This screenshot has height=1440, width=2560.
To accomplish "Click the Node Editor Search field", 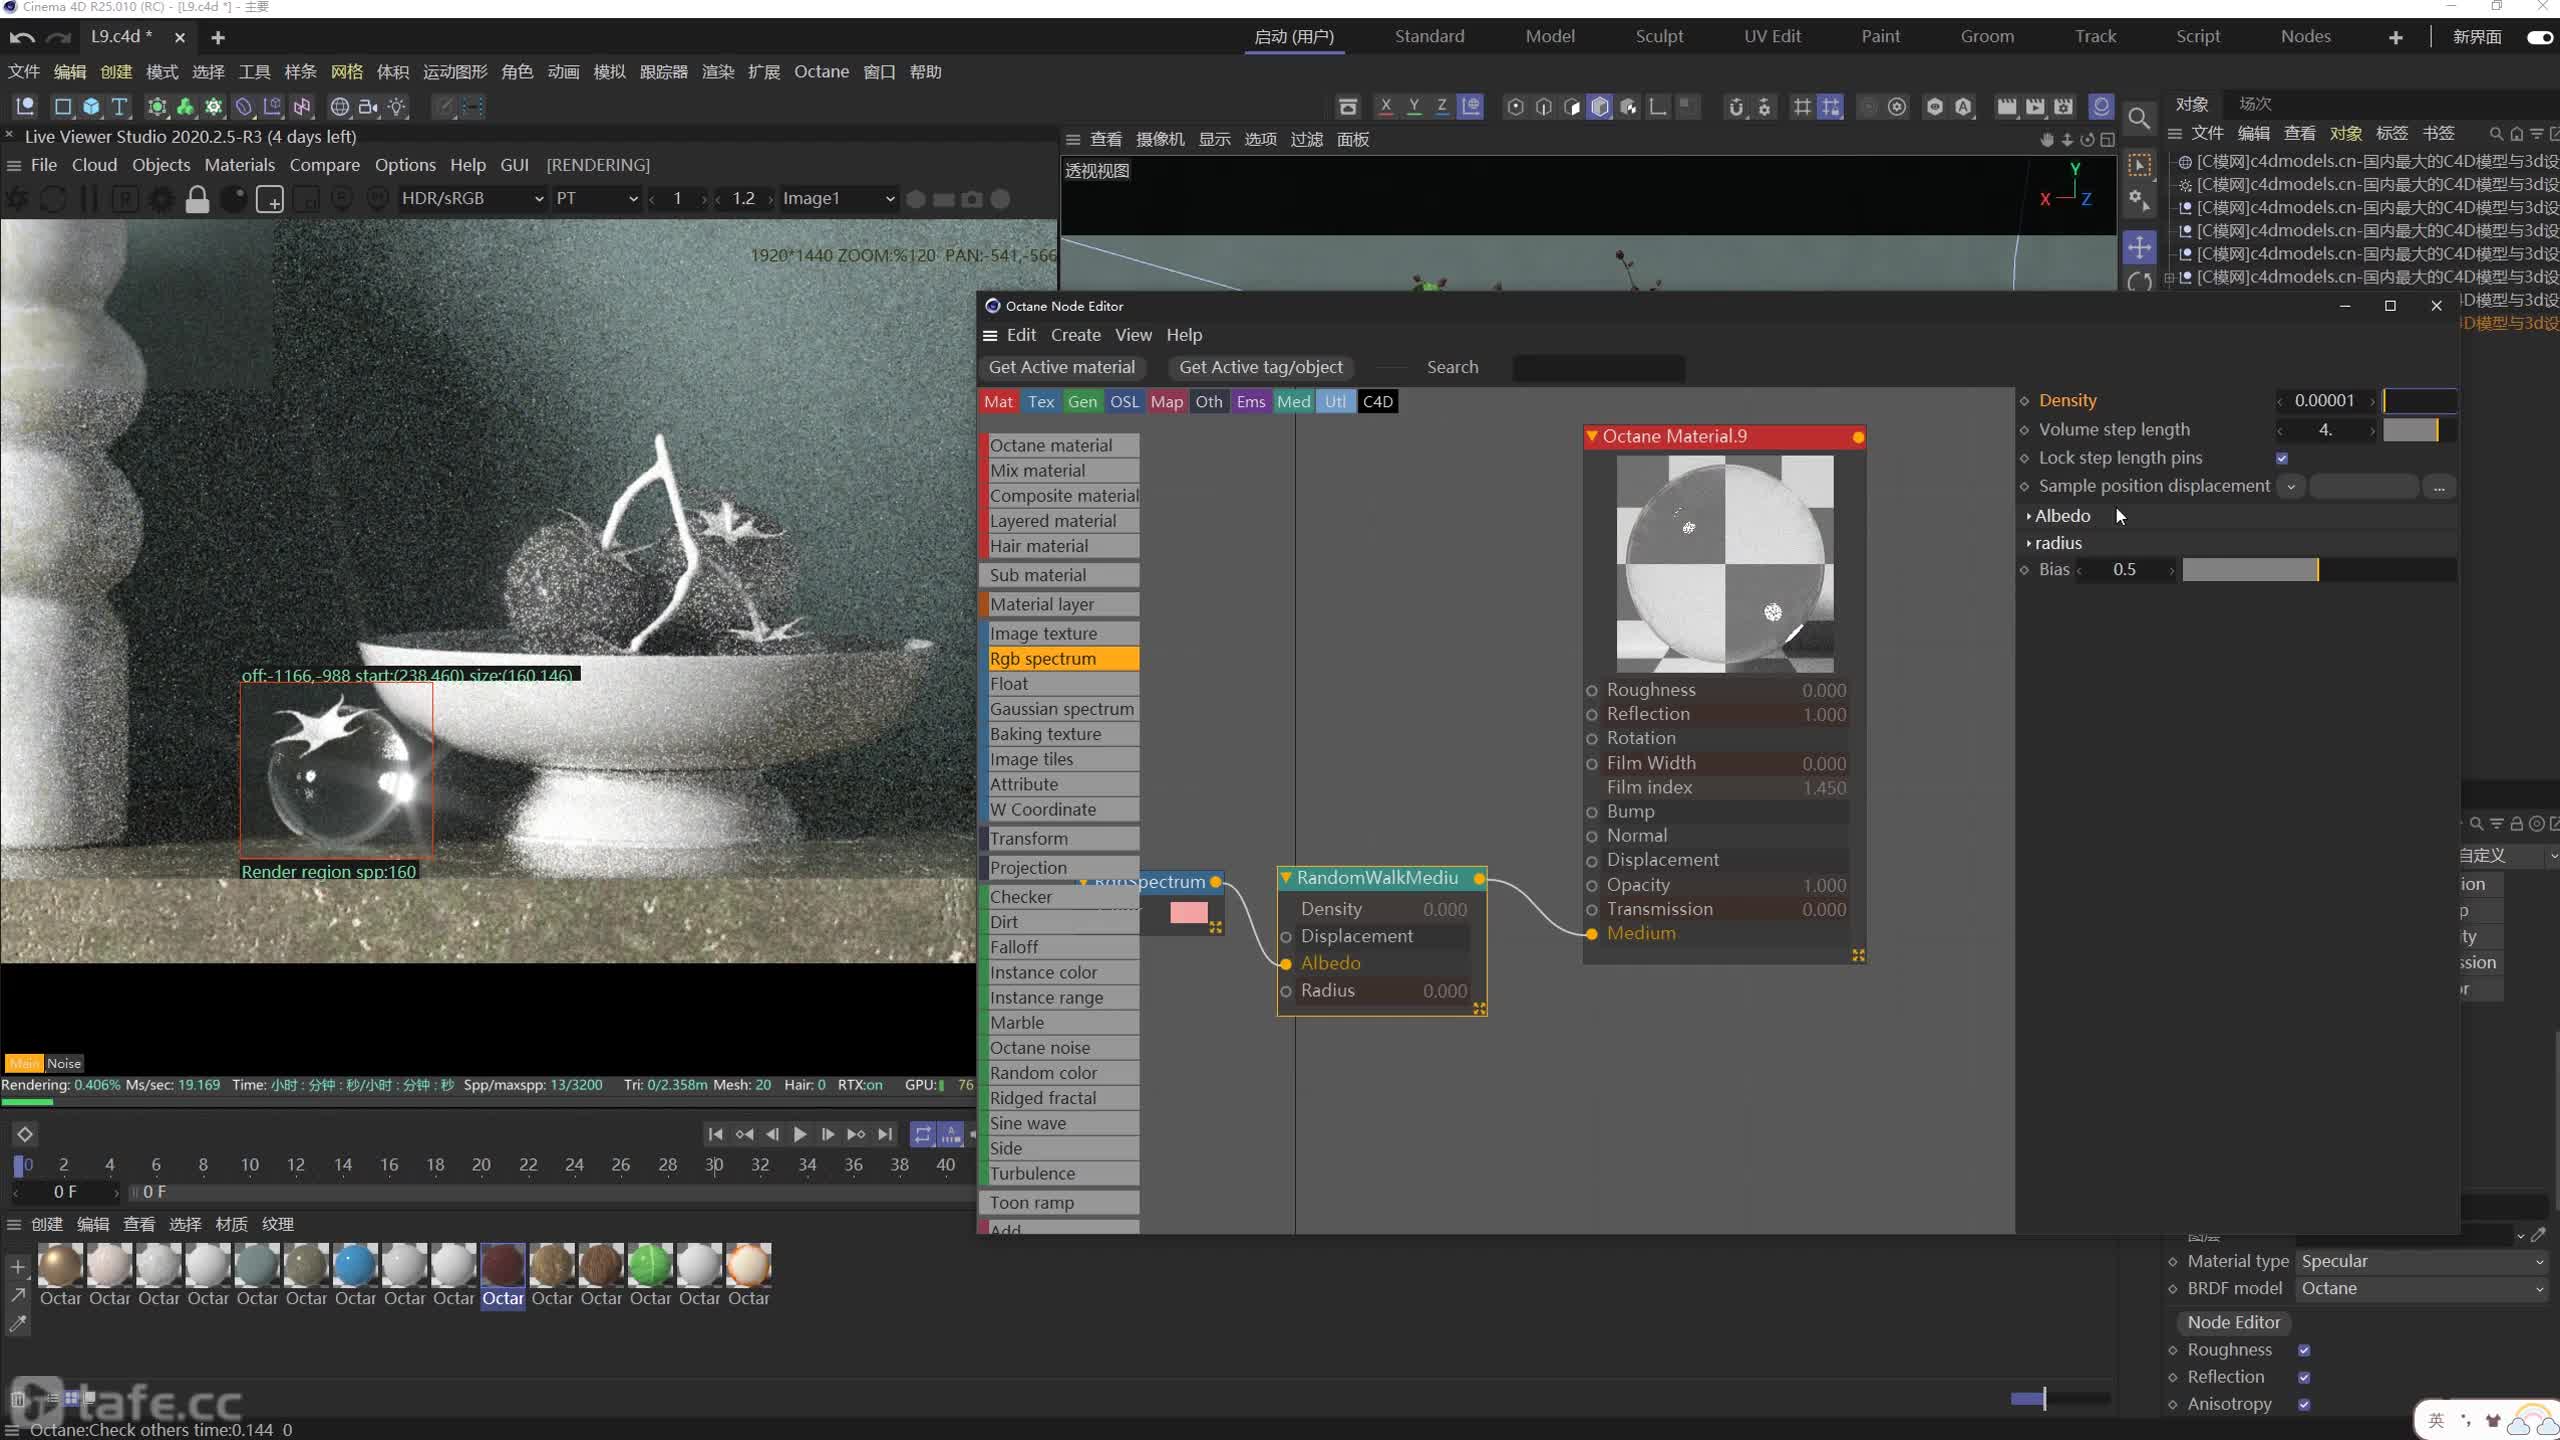I will pyautogui.click(x=1598, y=368).
